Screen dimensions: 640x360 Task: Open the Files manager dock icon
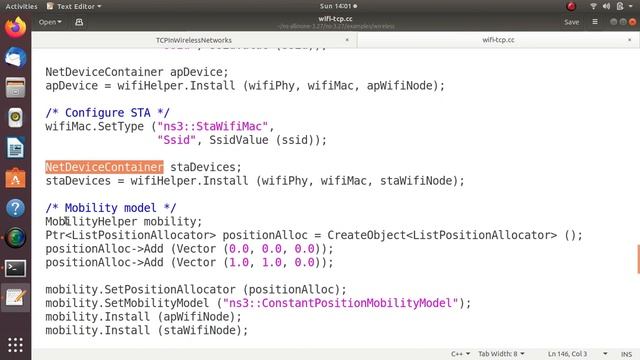(x=16, y=88)
